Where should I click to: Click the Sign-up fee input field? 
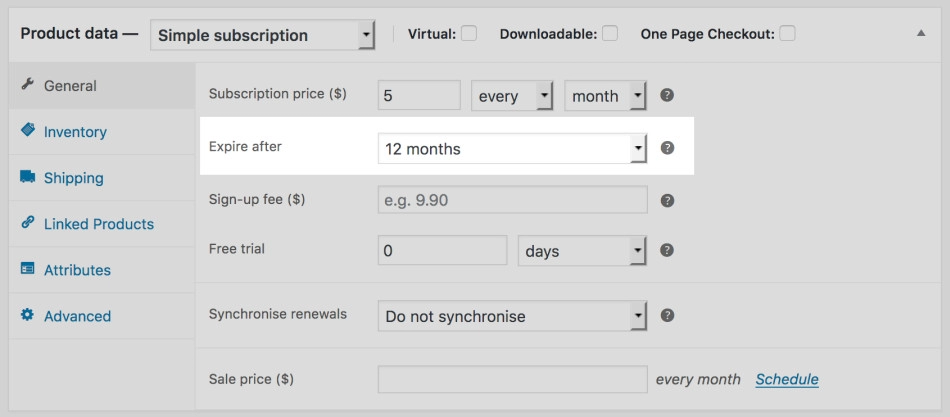tap(513, 200)
